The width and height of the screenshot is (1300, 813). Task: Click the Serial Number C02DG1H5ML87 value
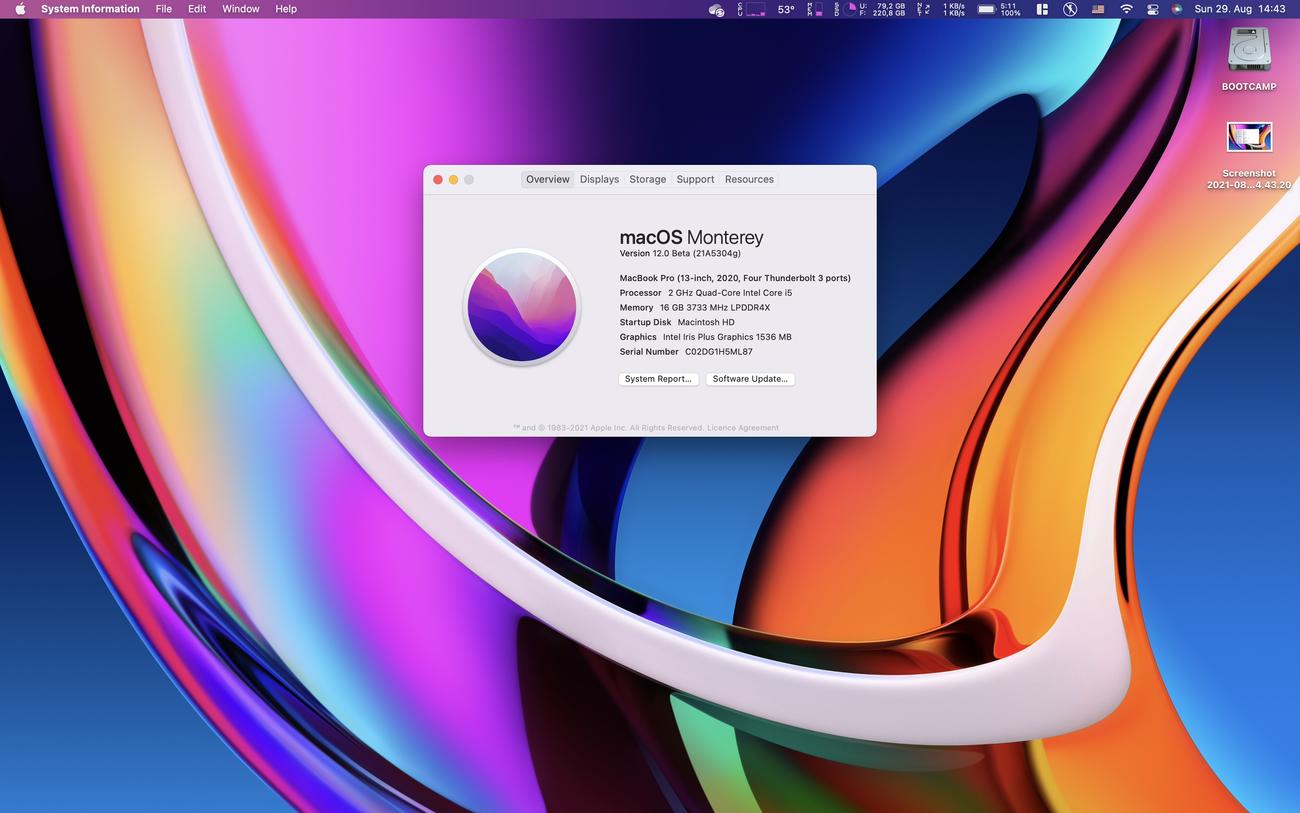coord(719,352)
